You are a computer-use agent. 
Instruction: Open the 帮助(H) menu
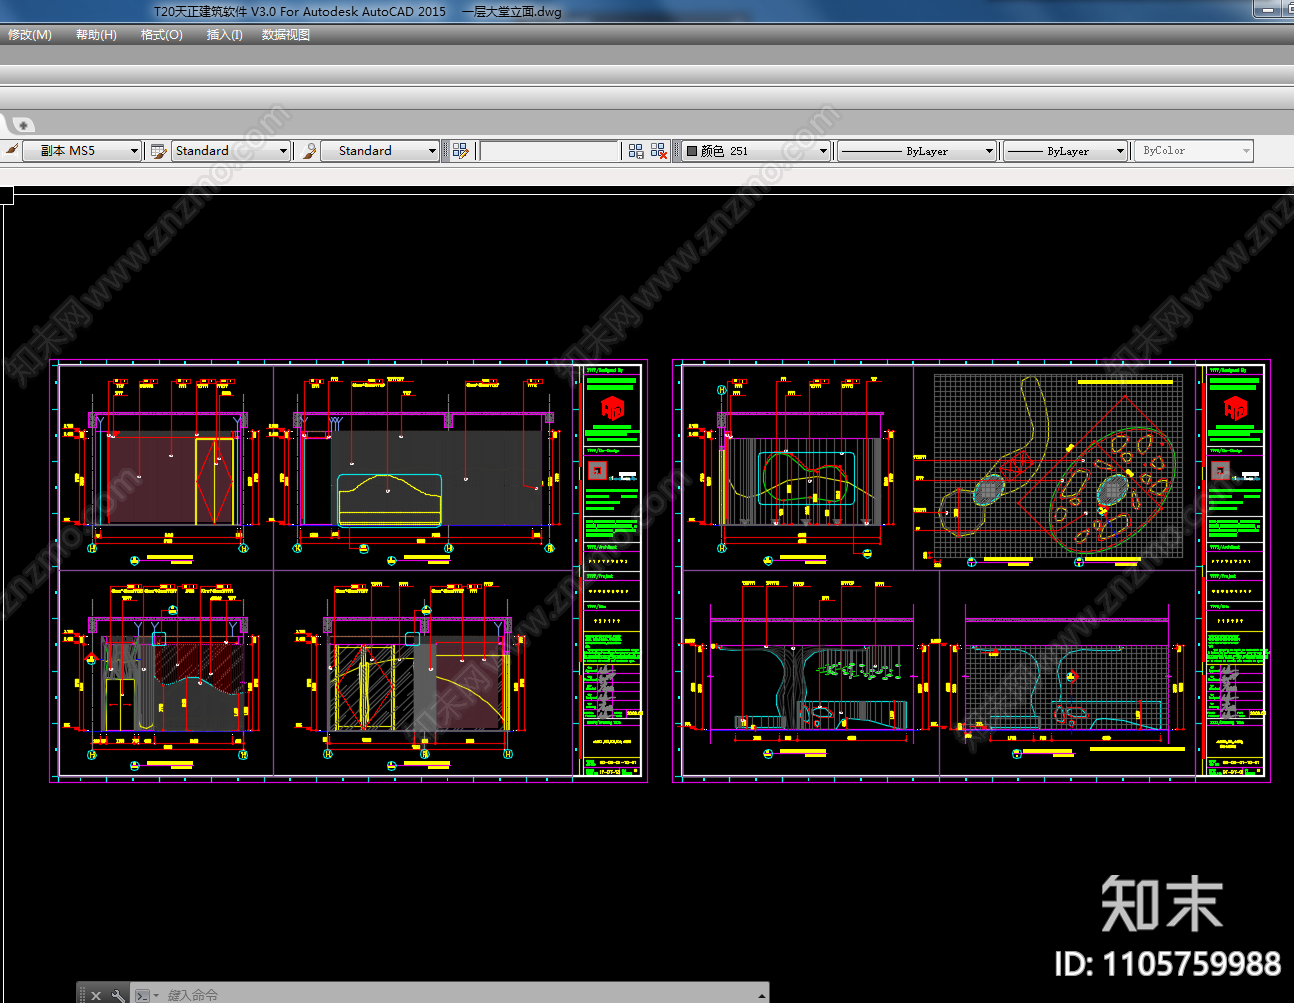(x=96, y=35)
